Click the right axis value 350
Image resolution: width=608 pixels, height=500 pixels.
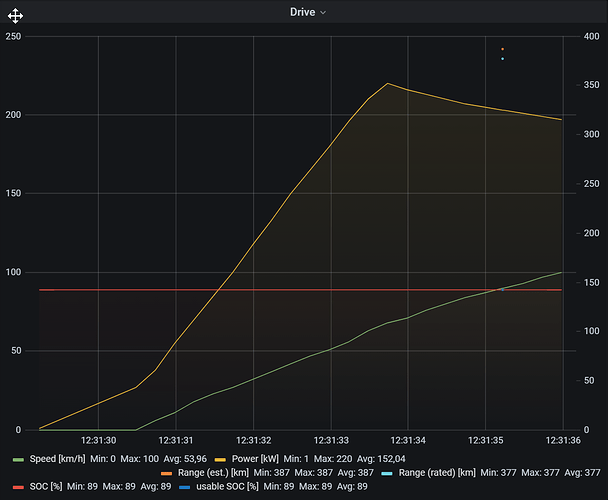coord(592,85)
